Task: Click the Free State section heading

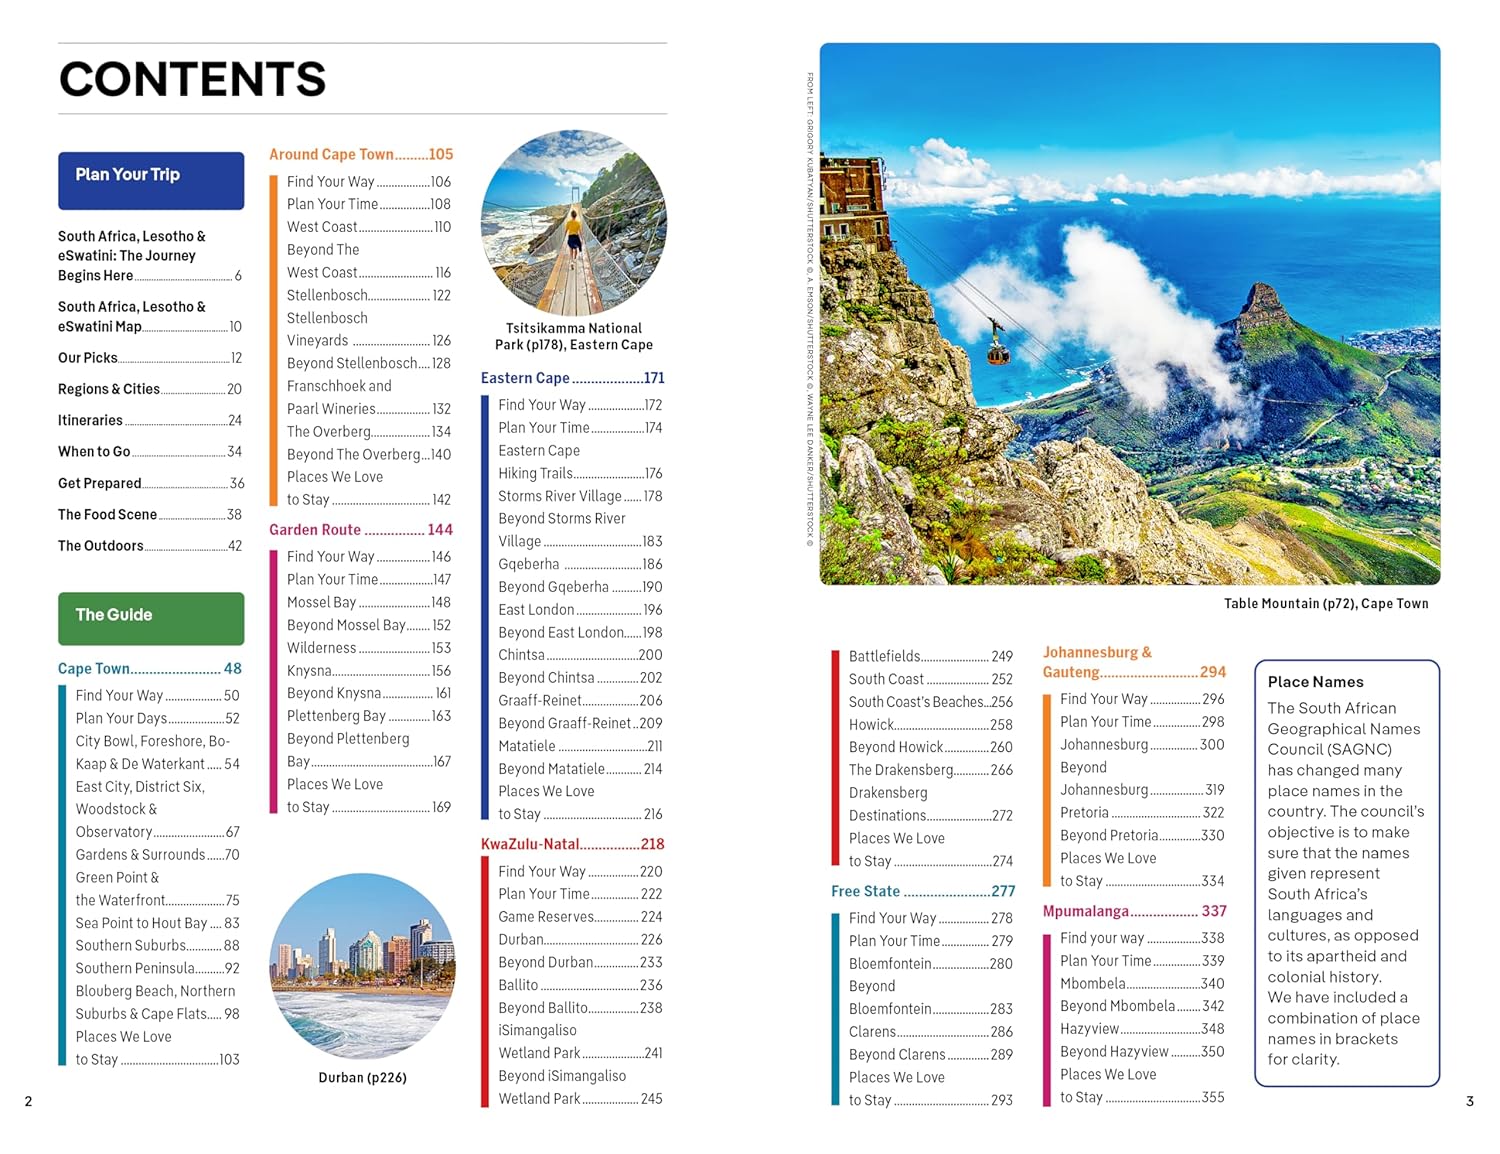Action: (x=922, y=891)
